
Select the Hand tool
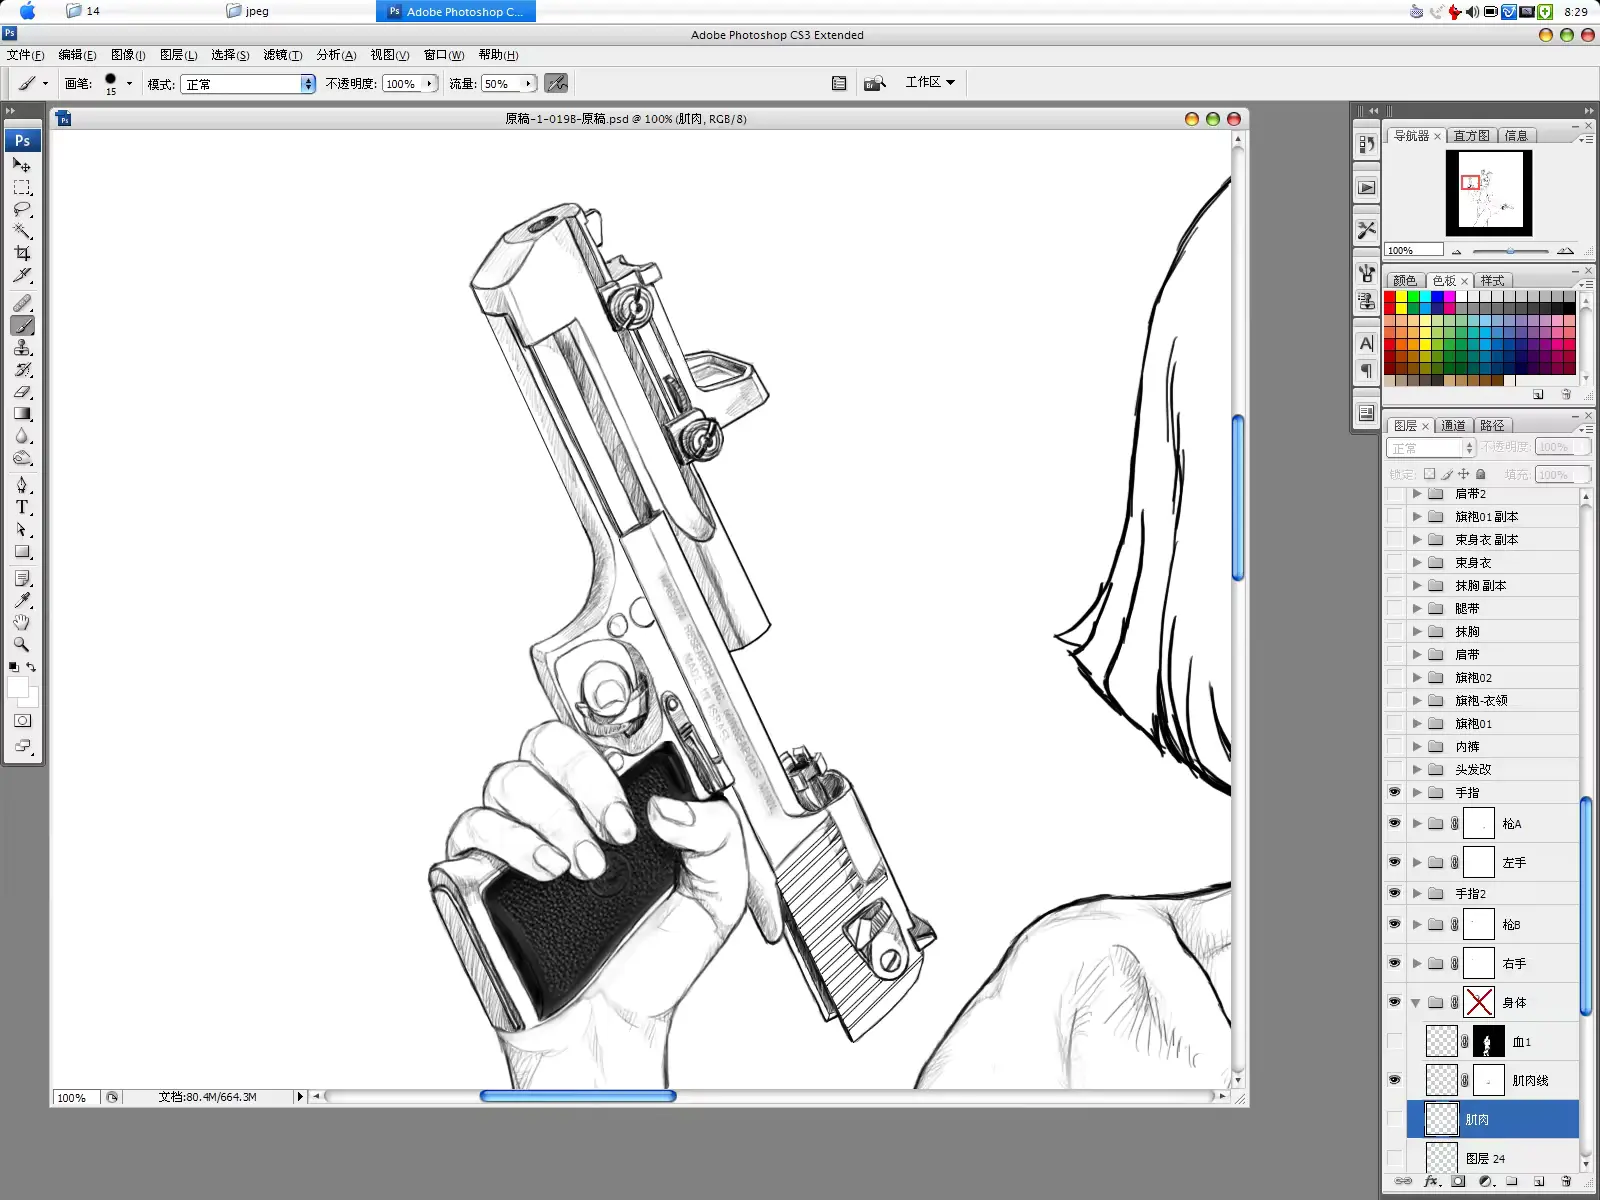(x=22, y=622)
